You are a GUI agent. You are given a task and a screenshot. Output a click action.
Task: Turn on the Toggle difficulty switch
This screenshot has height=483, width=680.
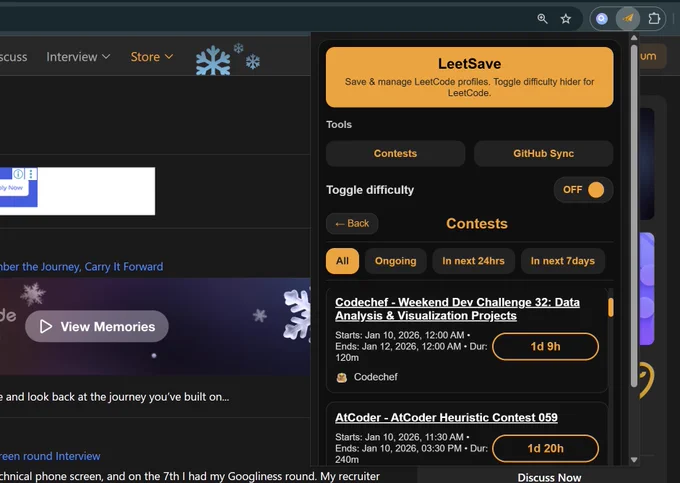point(583,190)
